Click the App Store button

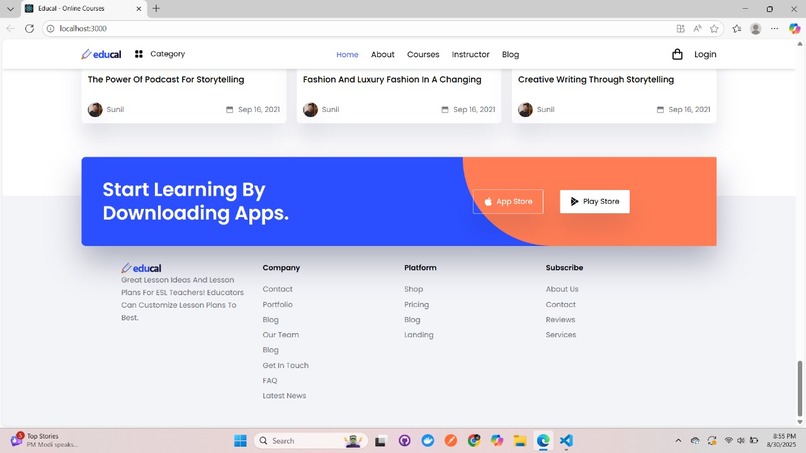[508, 202]
